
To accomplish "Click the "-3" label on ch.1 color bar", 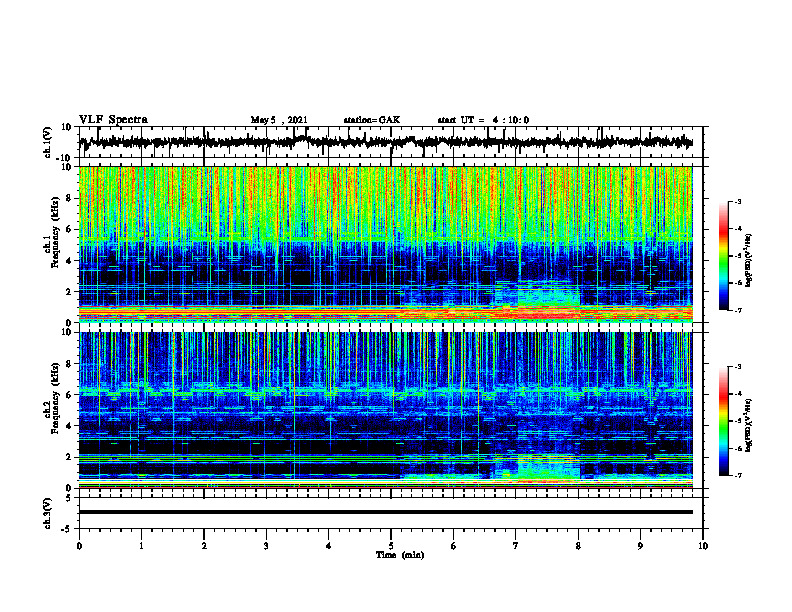I will [737, 201].
